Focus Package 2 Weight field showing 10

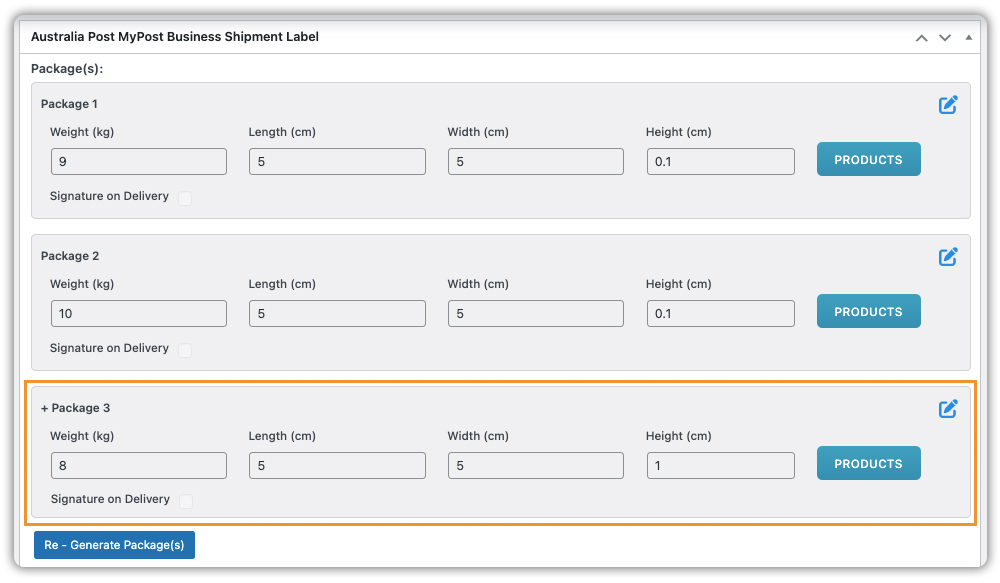point(138,313)
